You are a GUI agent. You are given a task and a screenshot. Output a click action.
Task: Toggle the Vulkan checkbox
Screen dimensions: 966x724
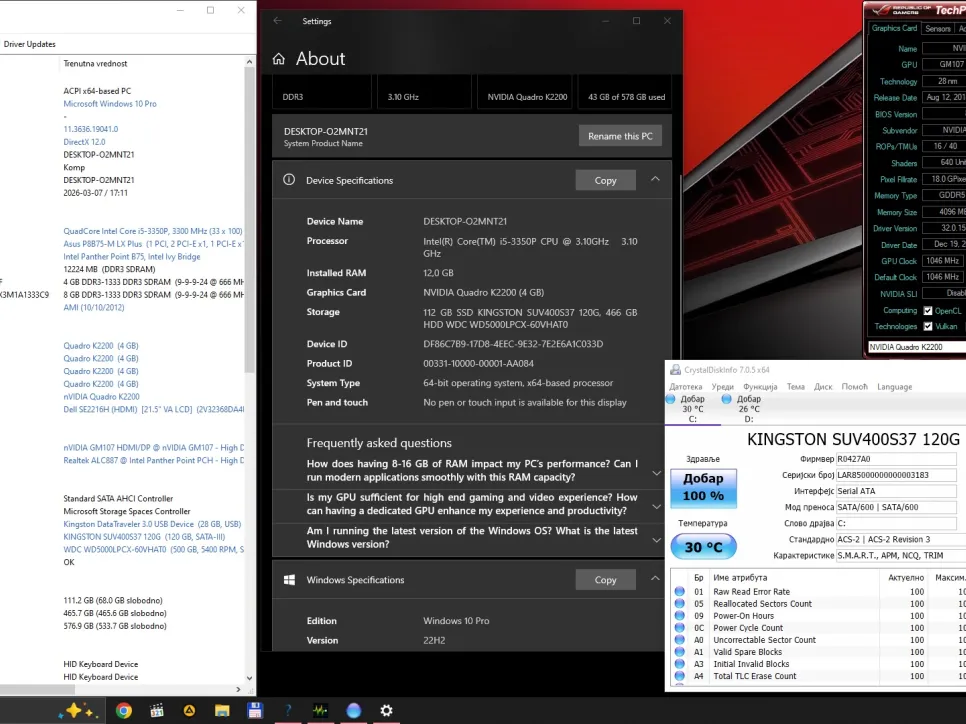928,326
